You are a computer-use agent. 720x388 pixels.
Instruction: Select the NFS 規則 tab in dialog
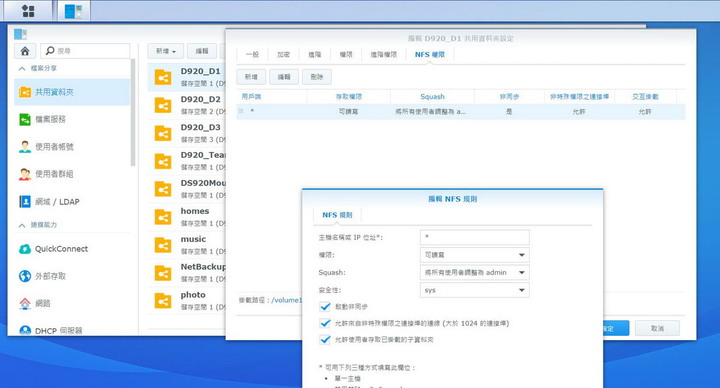point(337,215)
